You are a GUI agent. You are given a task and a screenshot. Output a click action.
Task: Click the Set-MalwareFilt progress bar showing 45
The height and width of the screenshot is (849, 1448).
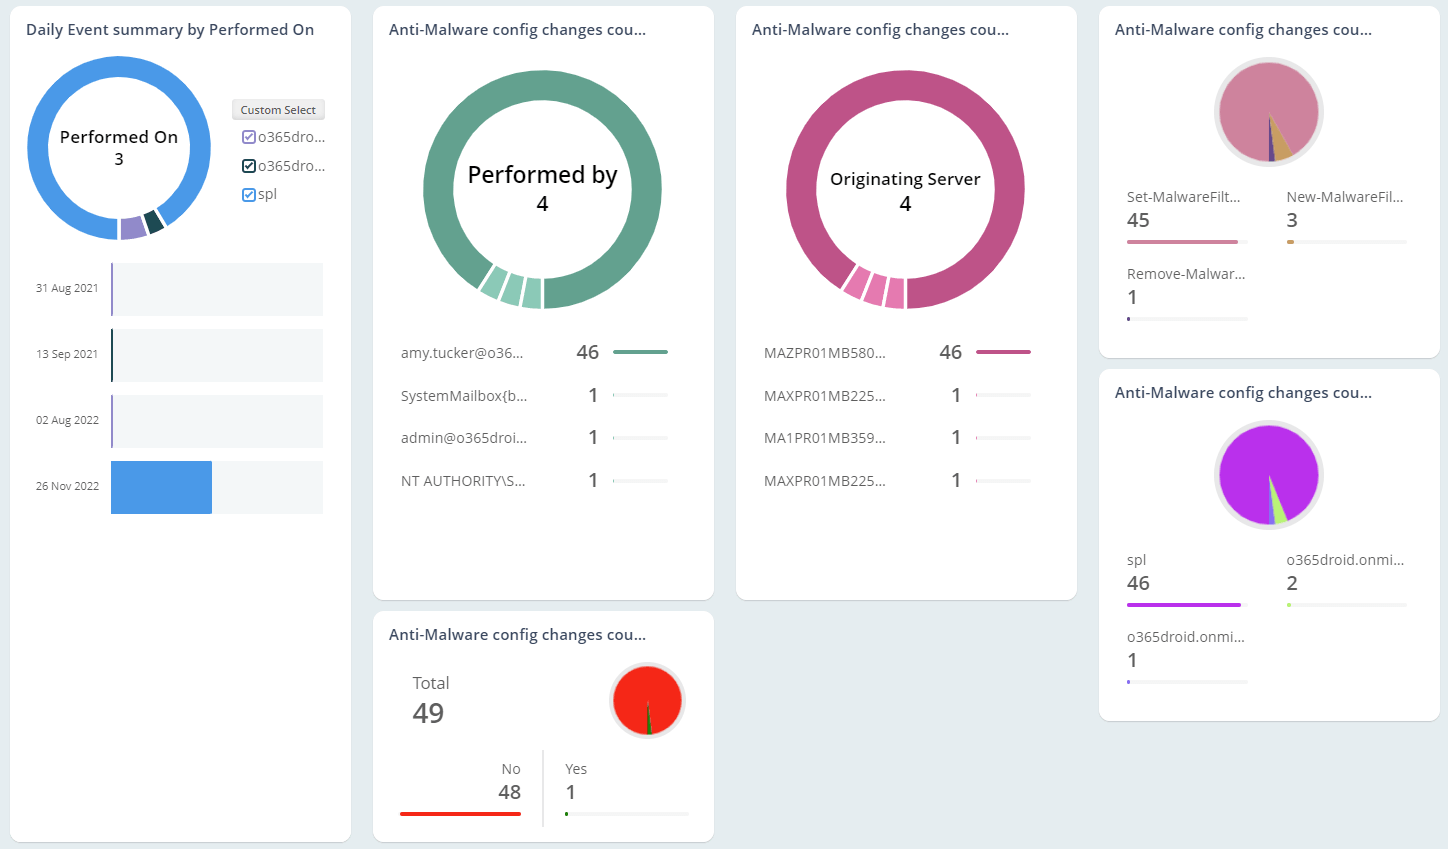click(1182, 242)
